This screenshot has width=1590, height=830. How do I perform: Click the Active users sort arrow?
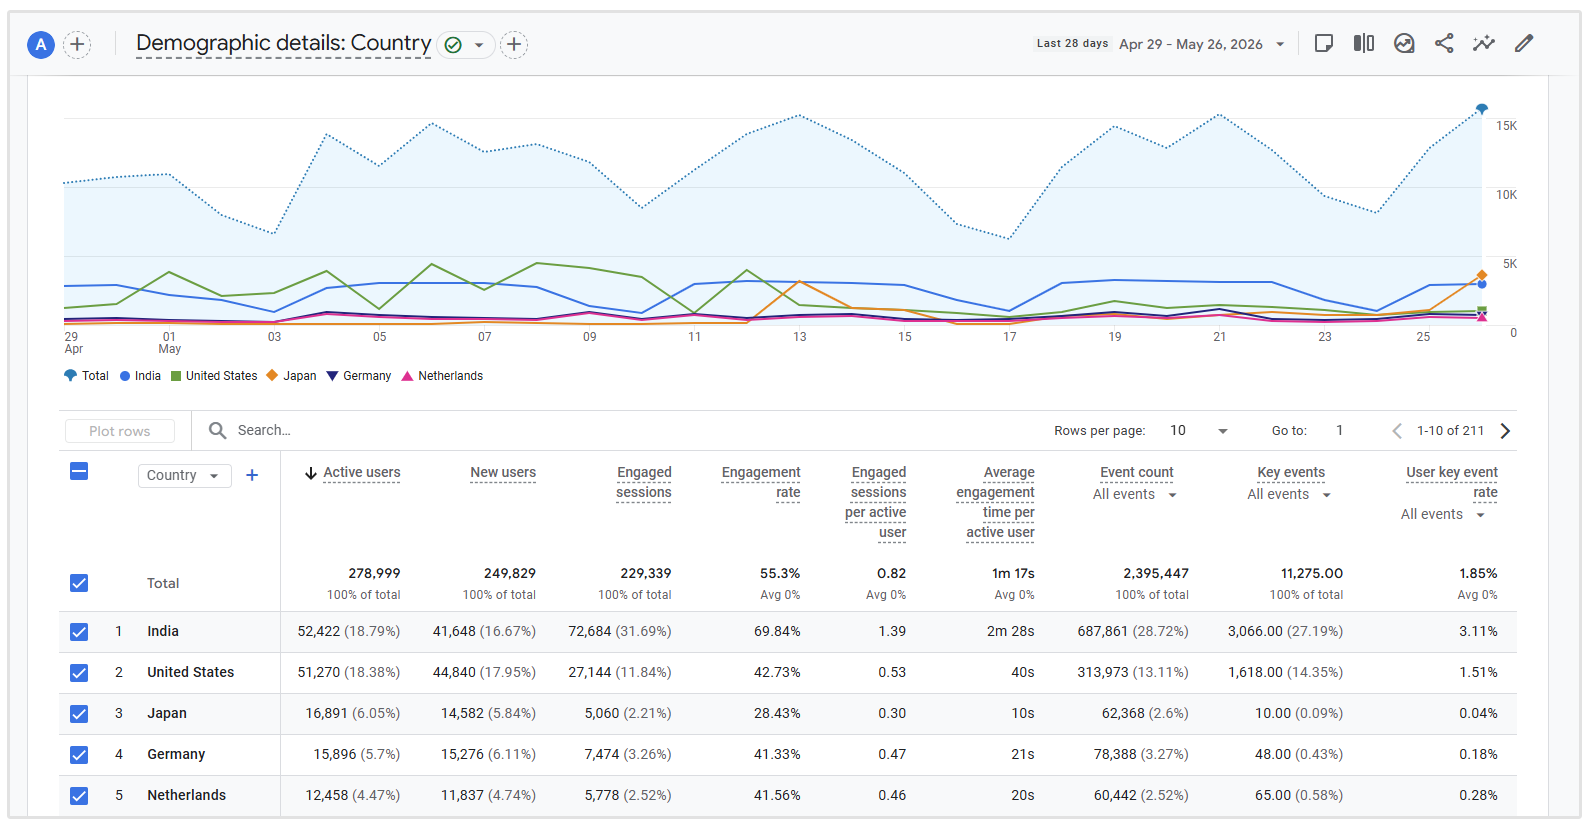coord(311,473)
